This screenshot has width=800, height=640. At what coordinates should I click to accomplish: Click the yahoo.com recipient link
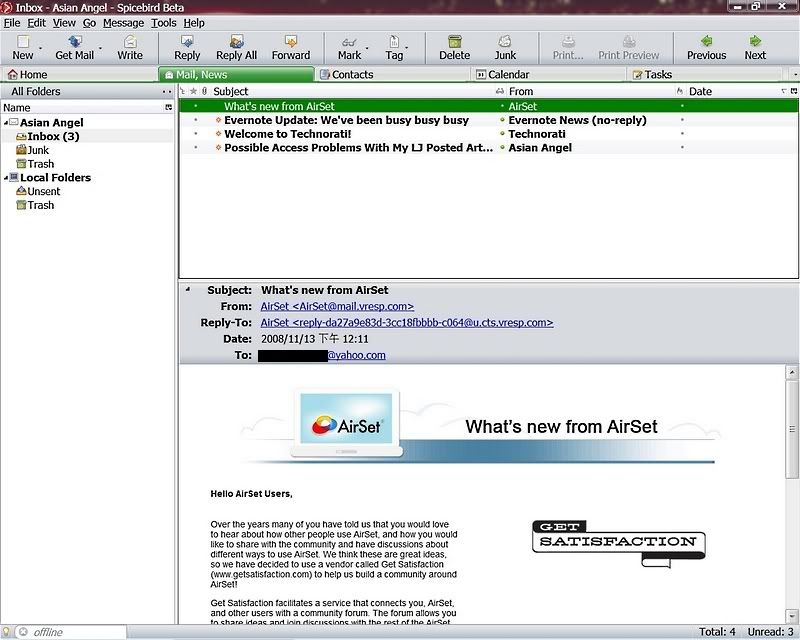coord(356,355)
